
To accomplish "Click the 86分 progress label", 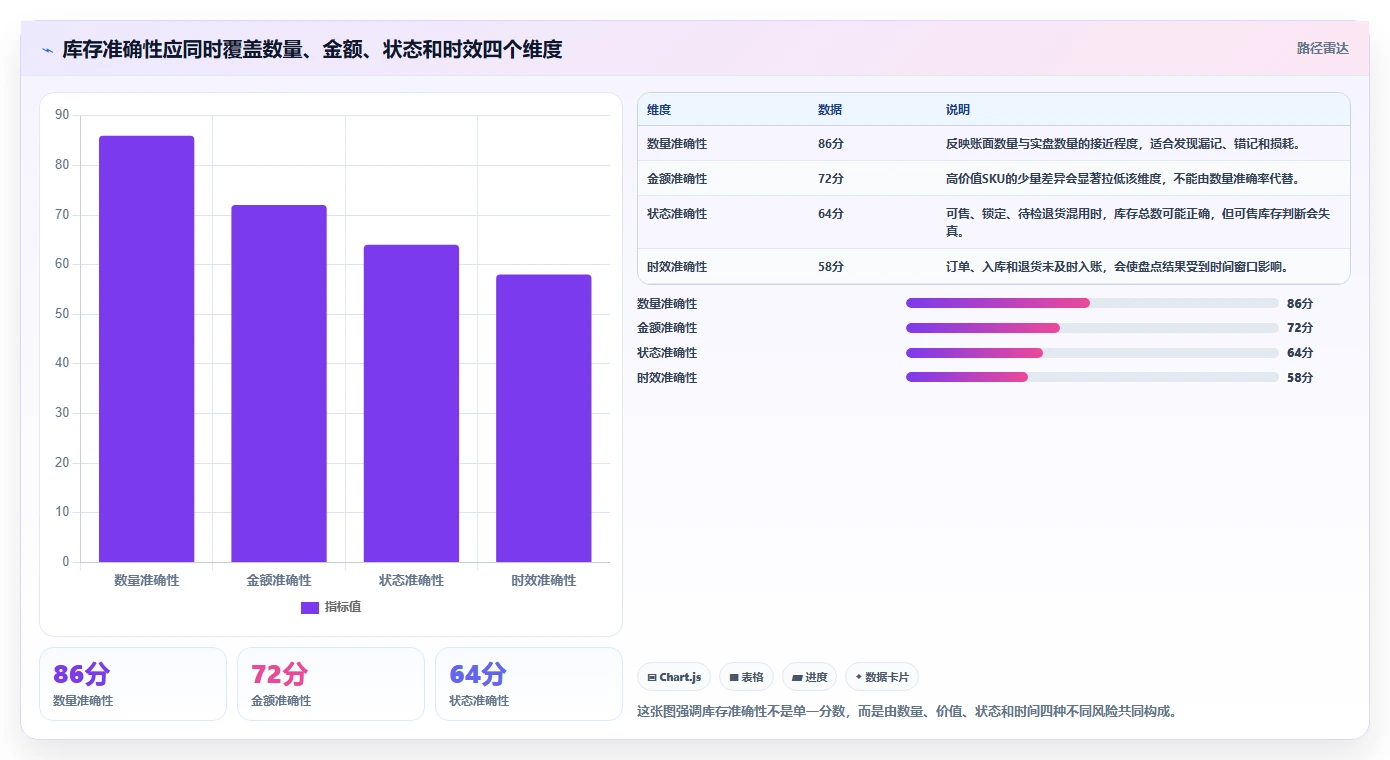I will [x=1300, y=304].
